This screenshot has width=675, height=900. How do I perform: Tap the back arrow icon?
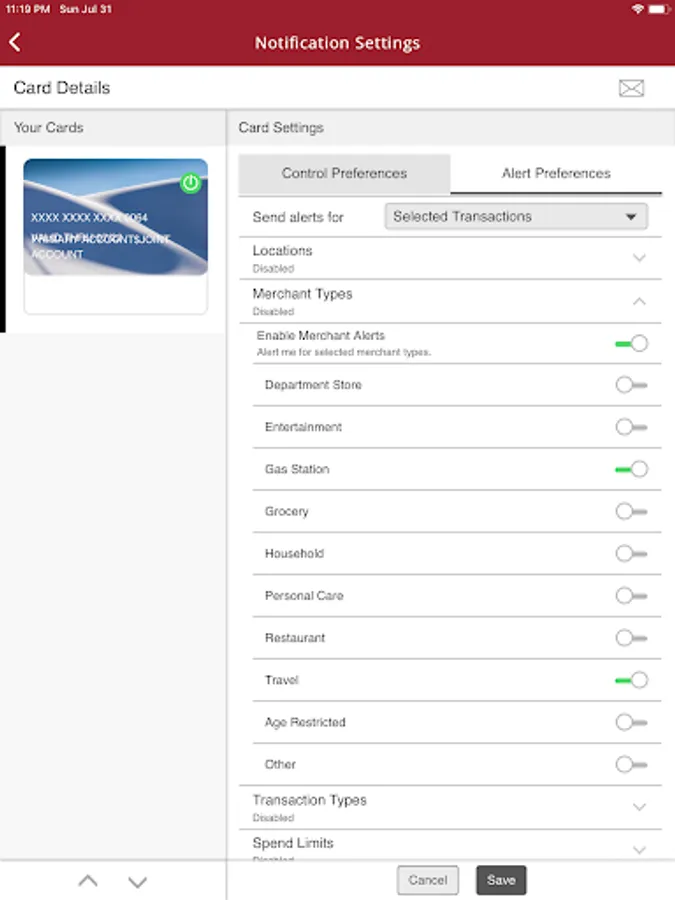15,42
